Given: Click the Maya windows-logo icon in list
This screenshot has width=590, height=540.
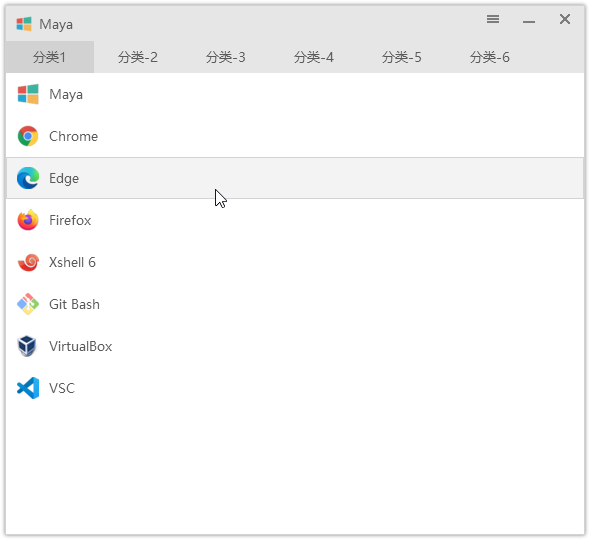Looking at the screenshot, I should (x=28, y=94).
